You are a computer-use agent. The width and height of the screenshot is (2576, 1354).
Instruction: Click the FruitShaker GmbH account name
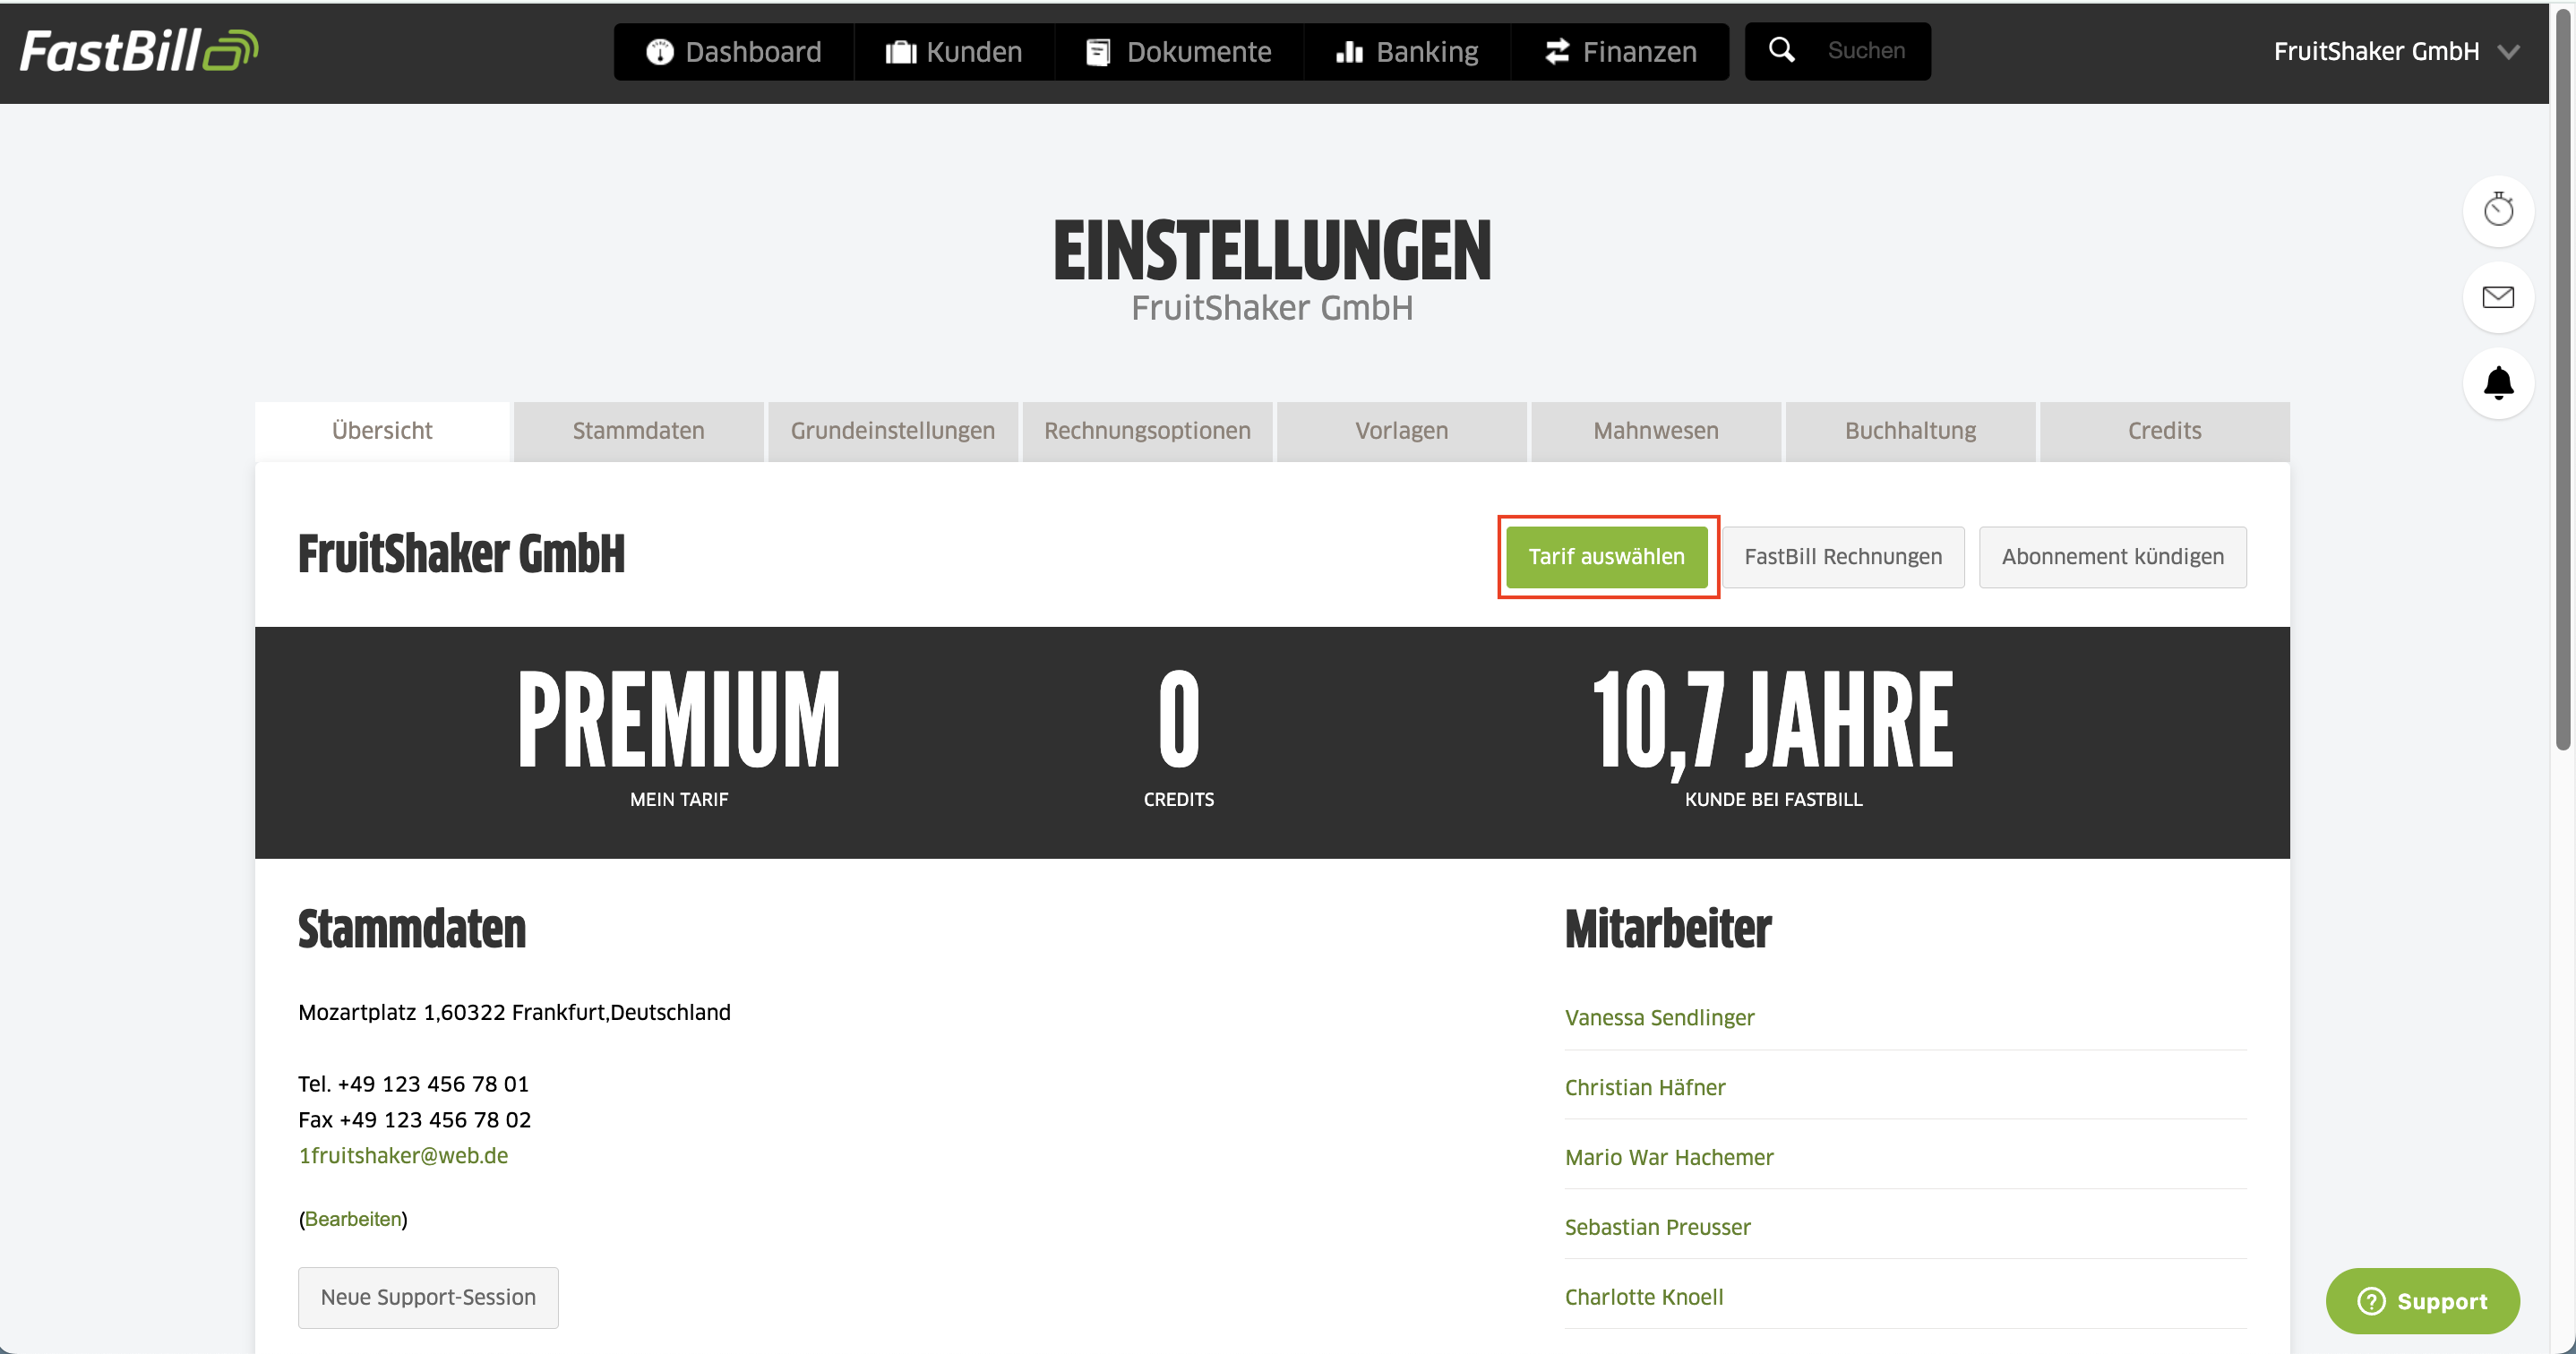2376,52
